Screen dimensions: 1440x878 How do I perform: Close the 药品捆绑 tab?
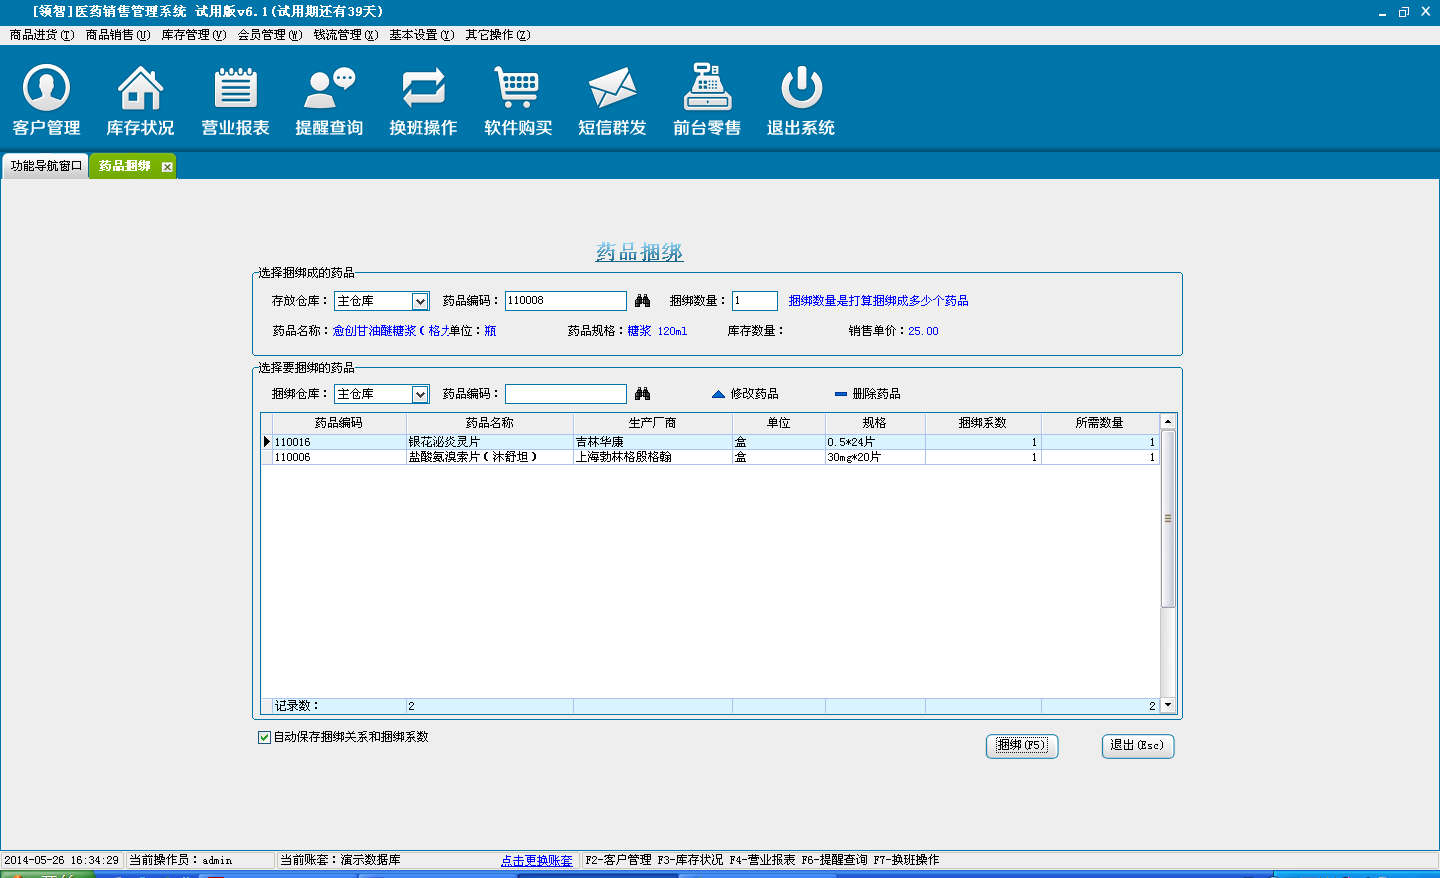[167, 167]
